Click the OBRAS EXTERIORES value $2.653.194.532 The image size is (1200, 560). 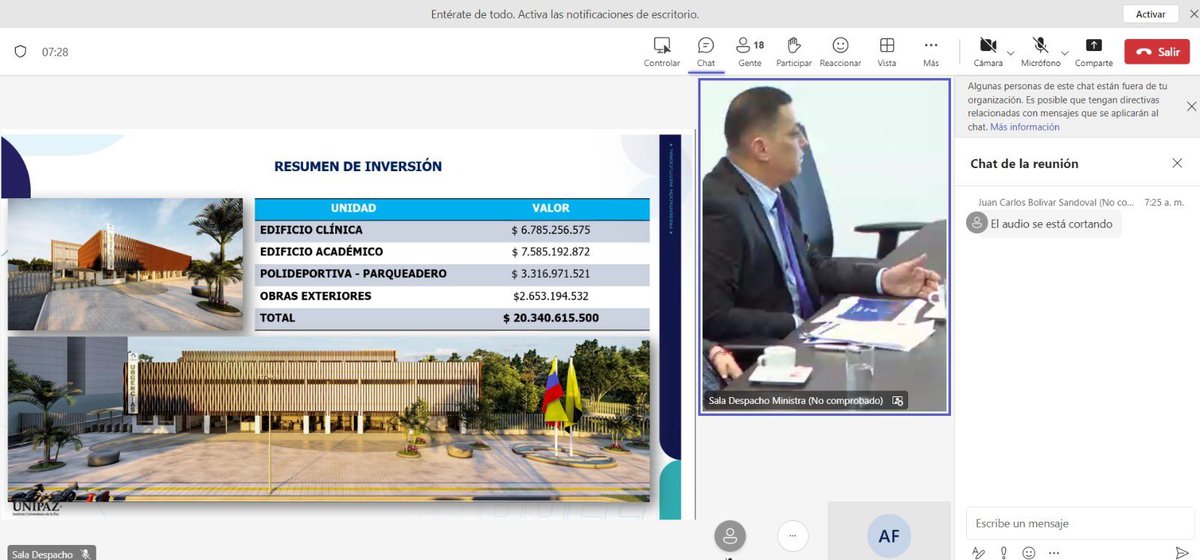pyautogui.click(x=551, y=296)
